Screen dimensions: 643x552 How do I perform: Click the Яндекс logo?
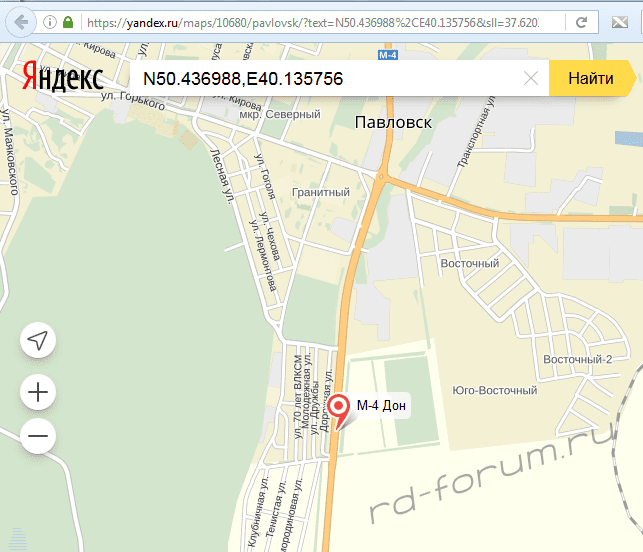[x=62, y=79]
